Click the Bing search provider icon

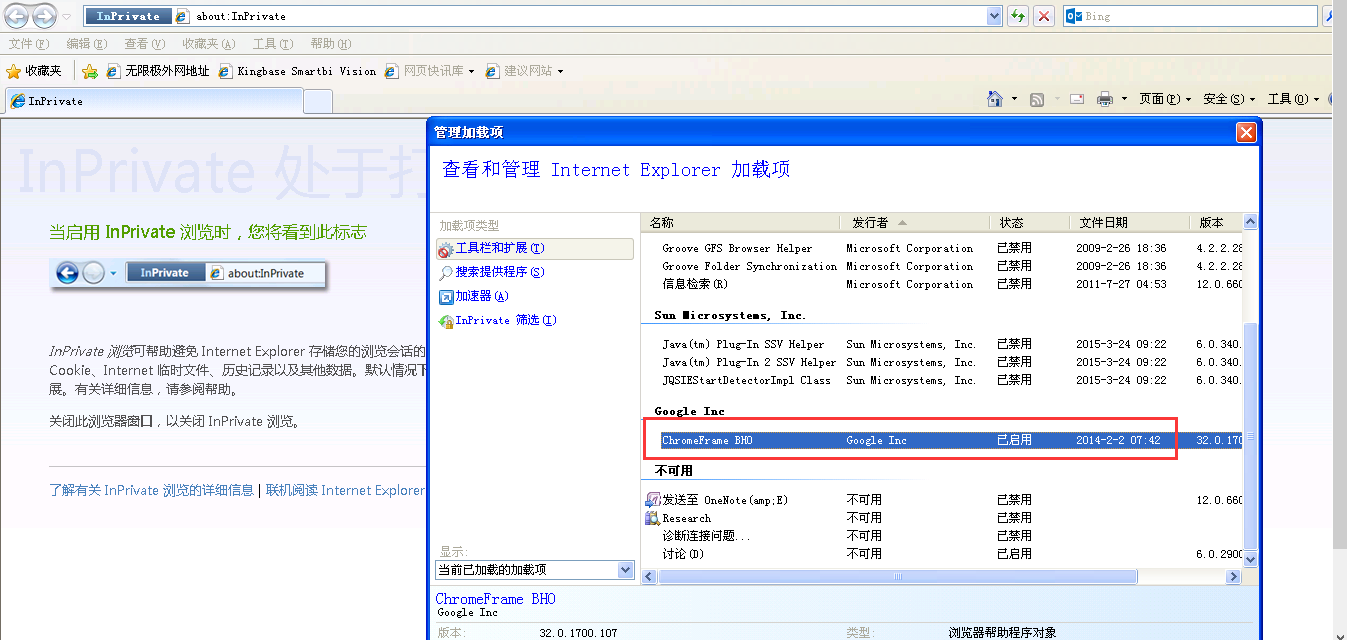tap(1074, 16)
